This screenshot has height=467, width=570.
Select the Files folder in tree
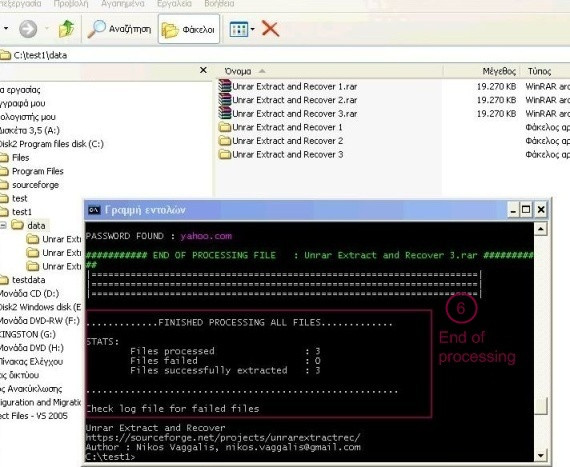pyautogui.click(x=20, y=158)
